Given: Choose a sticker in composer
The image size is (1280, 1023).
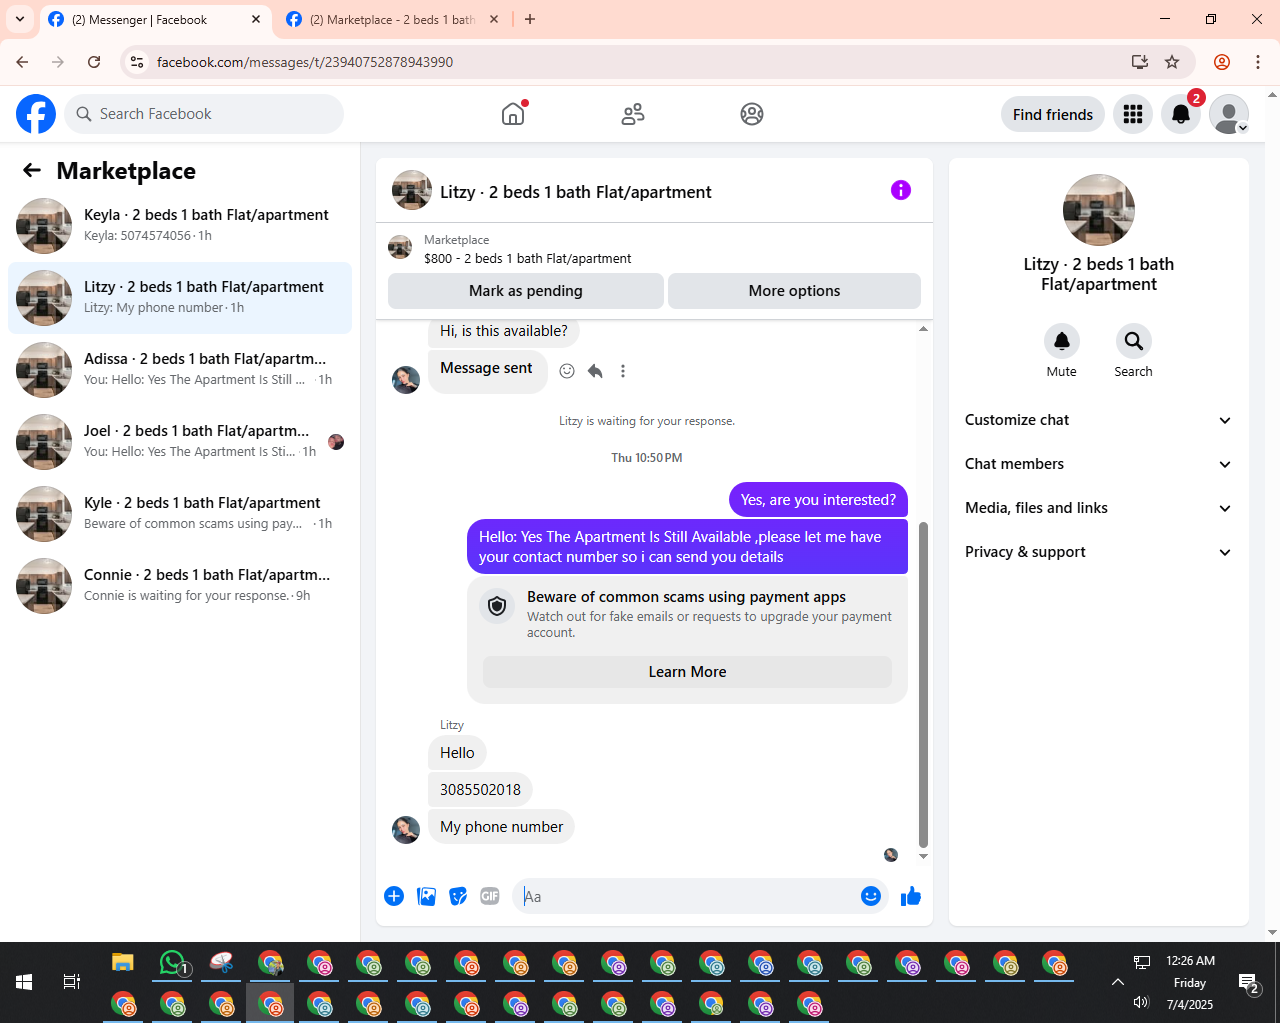Looking at the screenshot, I should point(458,896).
